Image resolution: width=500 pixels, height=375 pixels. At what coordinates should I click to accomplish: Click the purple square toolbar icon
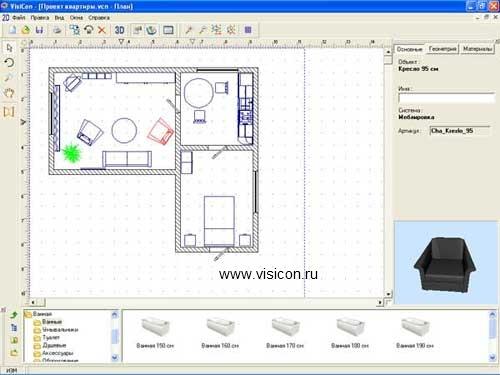[x=248, y=30]
